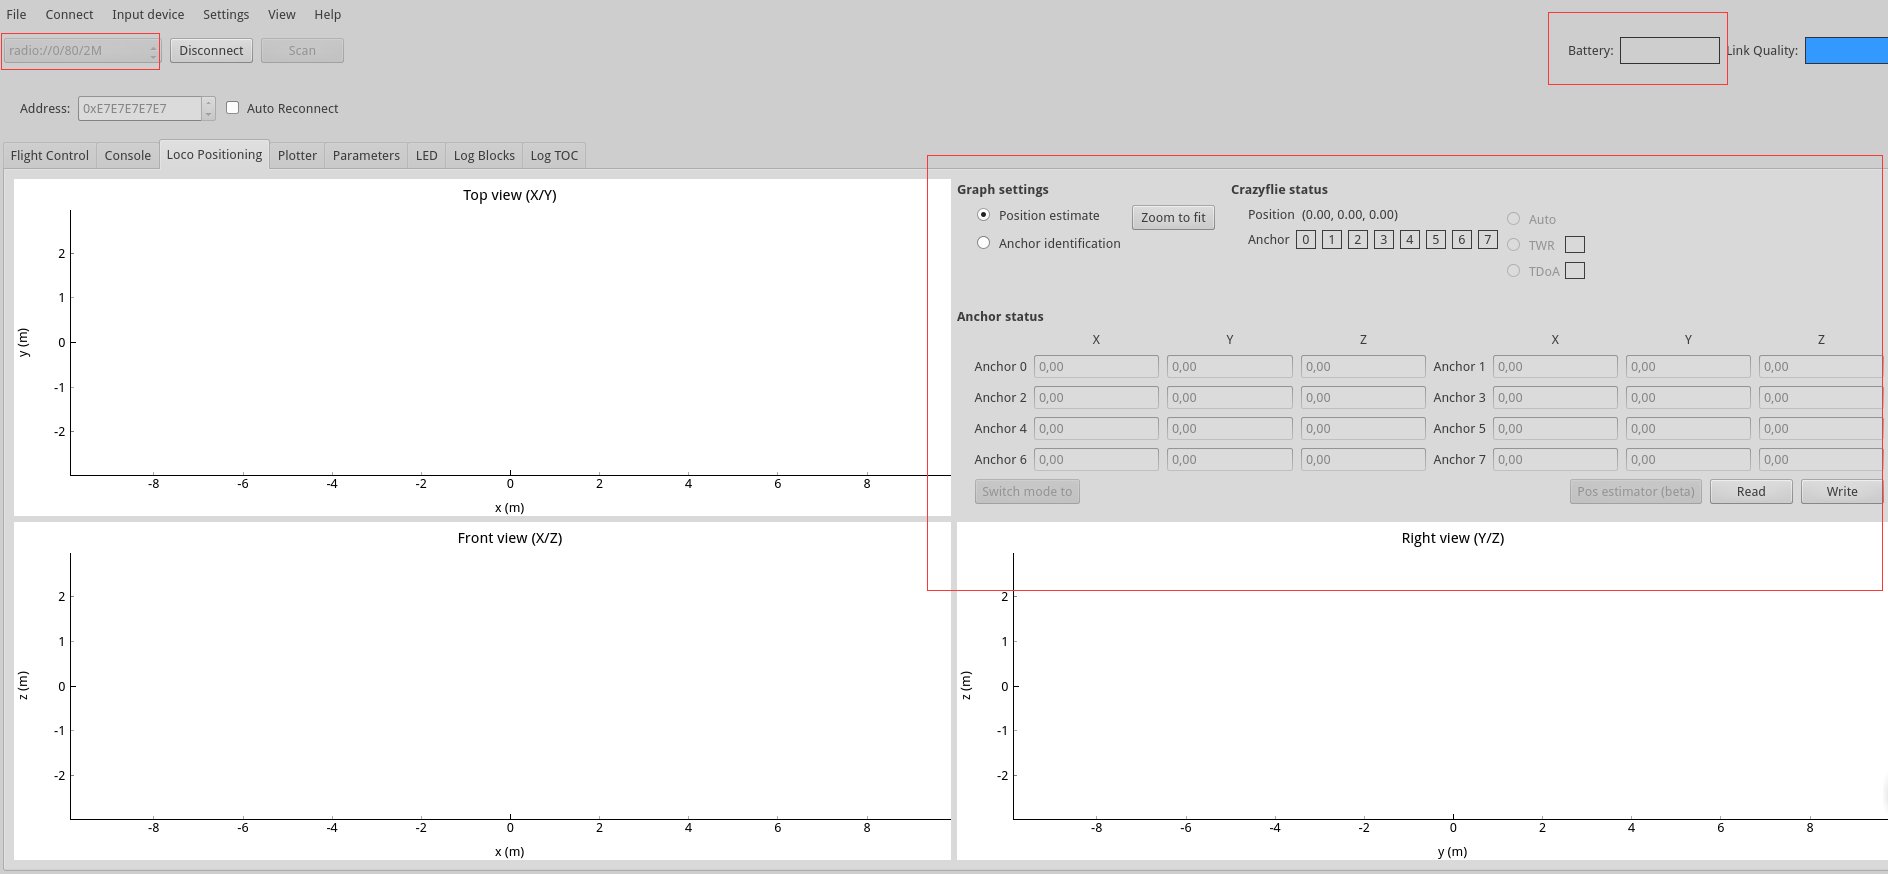Screen dimensions: 1888x874
Task: Open the Input device menu
Action: pos(148,15)
